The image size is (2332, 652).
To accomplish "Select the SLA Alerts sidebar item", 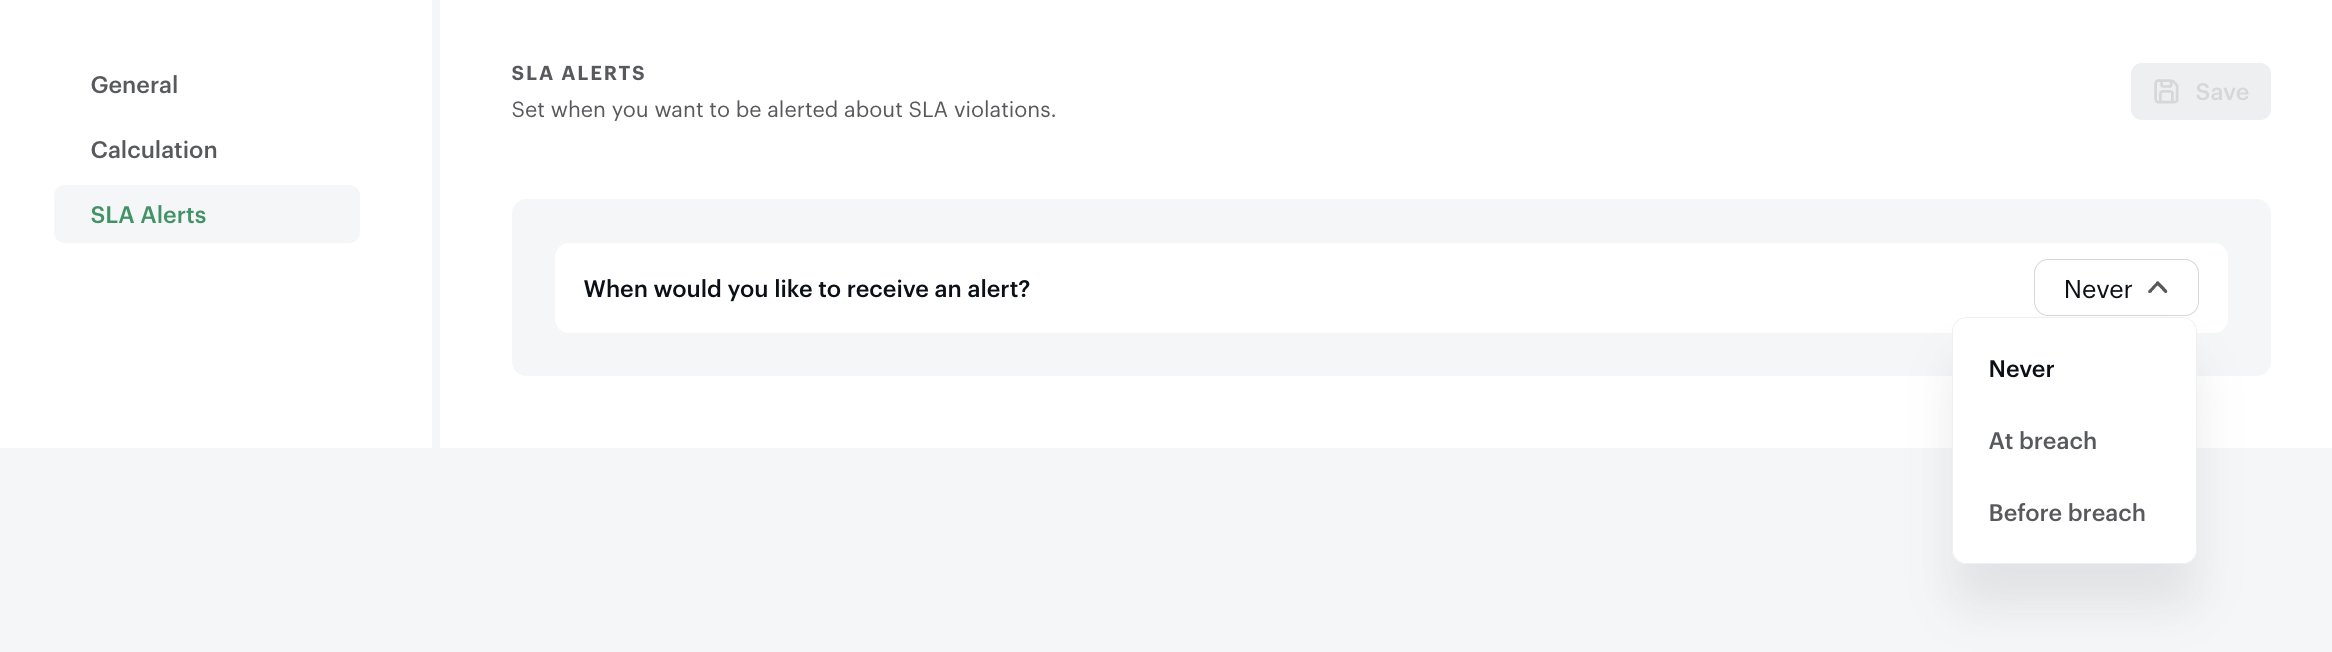I will click(148, 215).
